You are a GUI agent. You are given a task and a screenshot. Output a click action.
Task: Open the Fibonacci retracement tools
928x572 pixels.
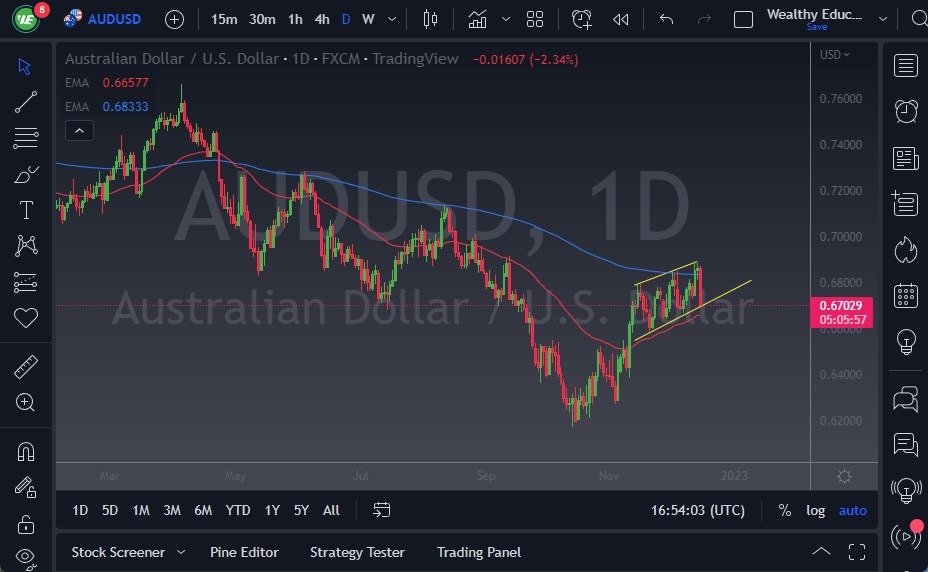coord(25,138)
